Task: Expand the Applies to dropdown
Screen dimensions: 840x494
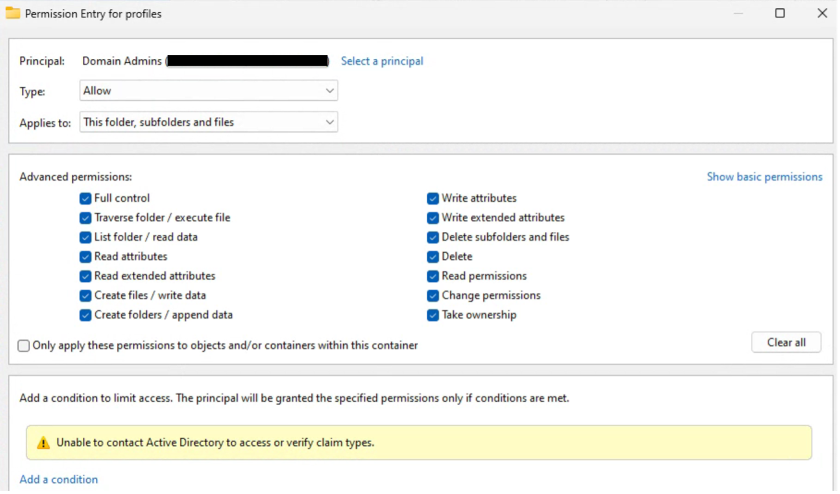Action: click(x=208, y=122)
